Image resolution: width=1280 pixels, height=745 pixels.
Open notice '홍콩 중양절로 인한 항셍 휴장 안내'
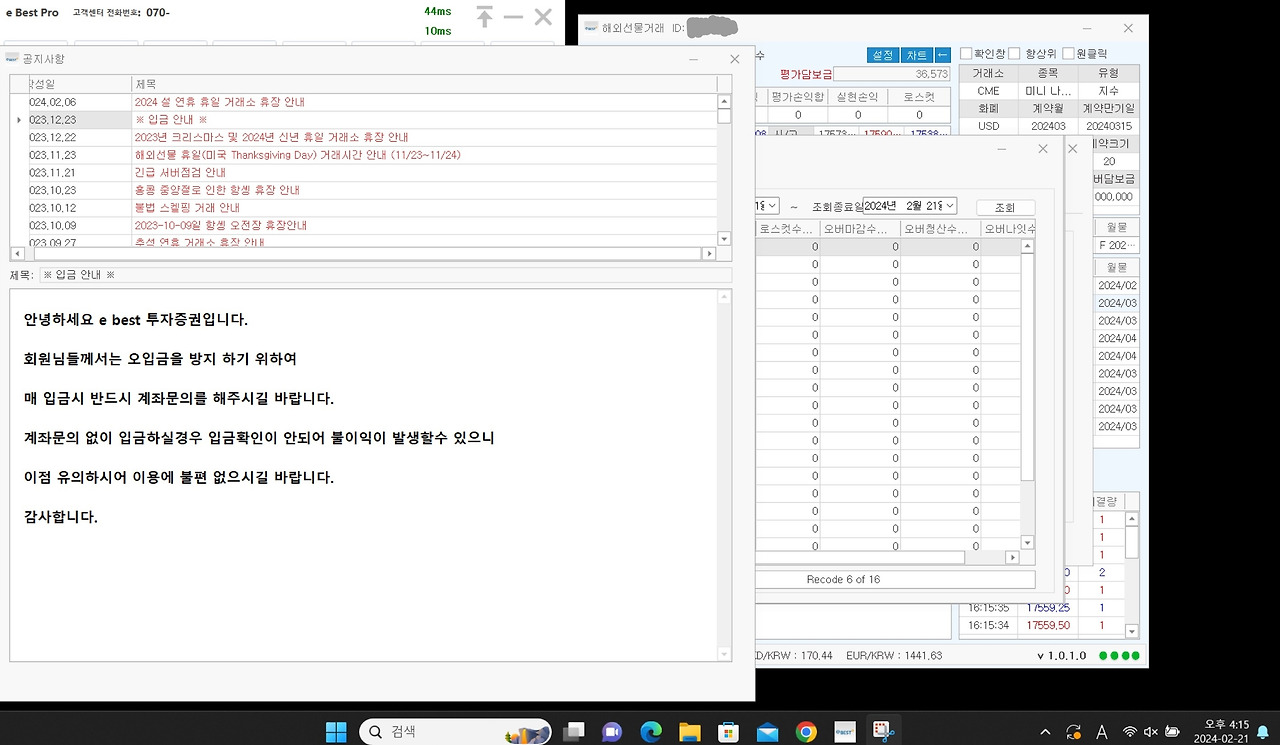click(x=217, y=190)
